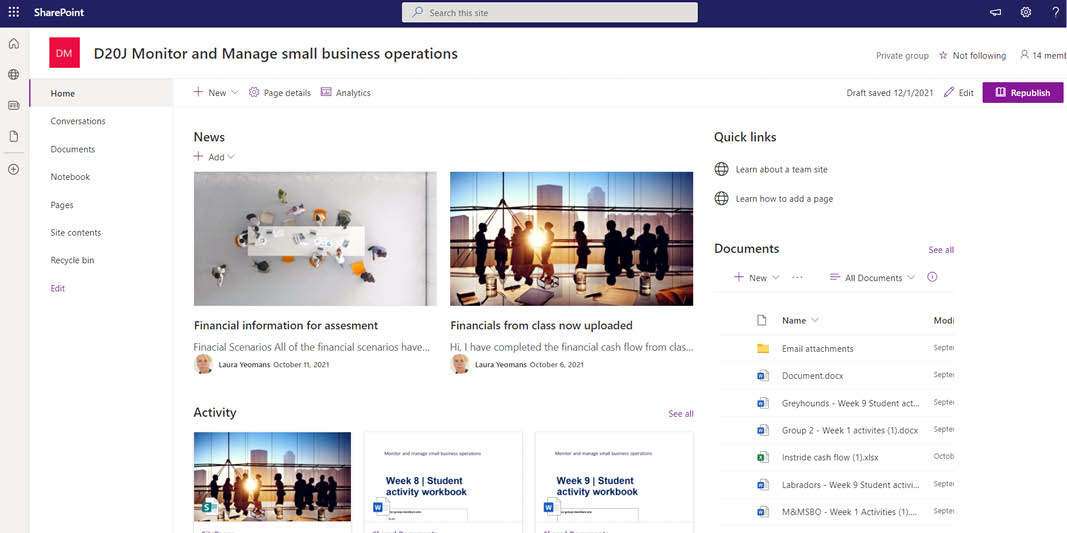Open the help question mark icon

tap(1055, 12)
